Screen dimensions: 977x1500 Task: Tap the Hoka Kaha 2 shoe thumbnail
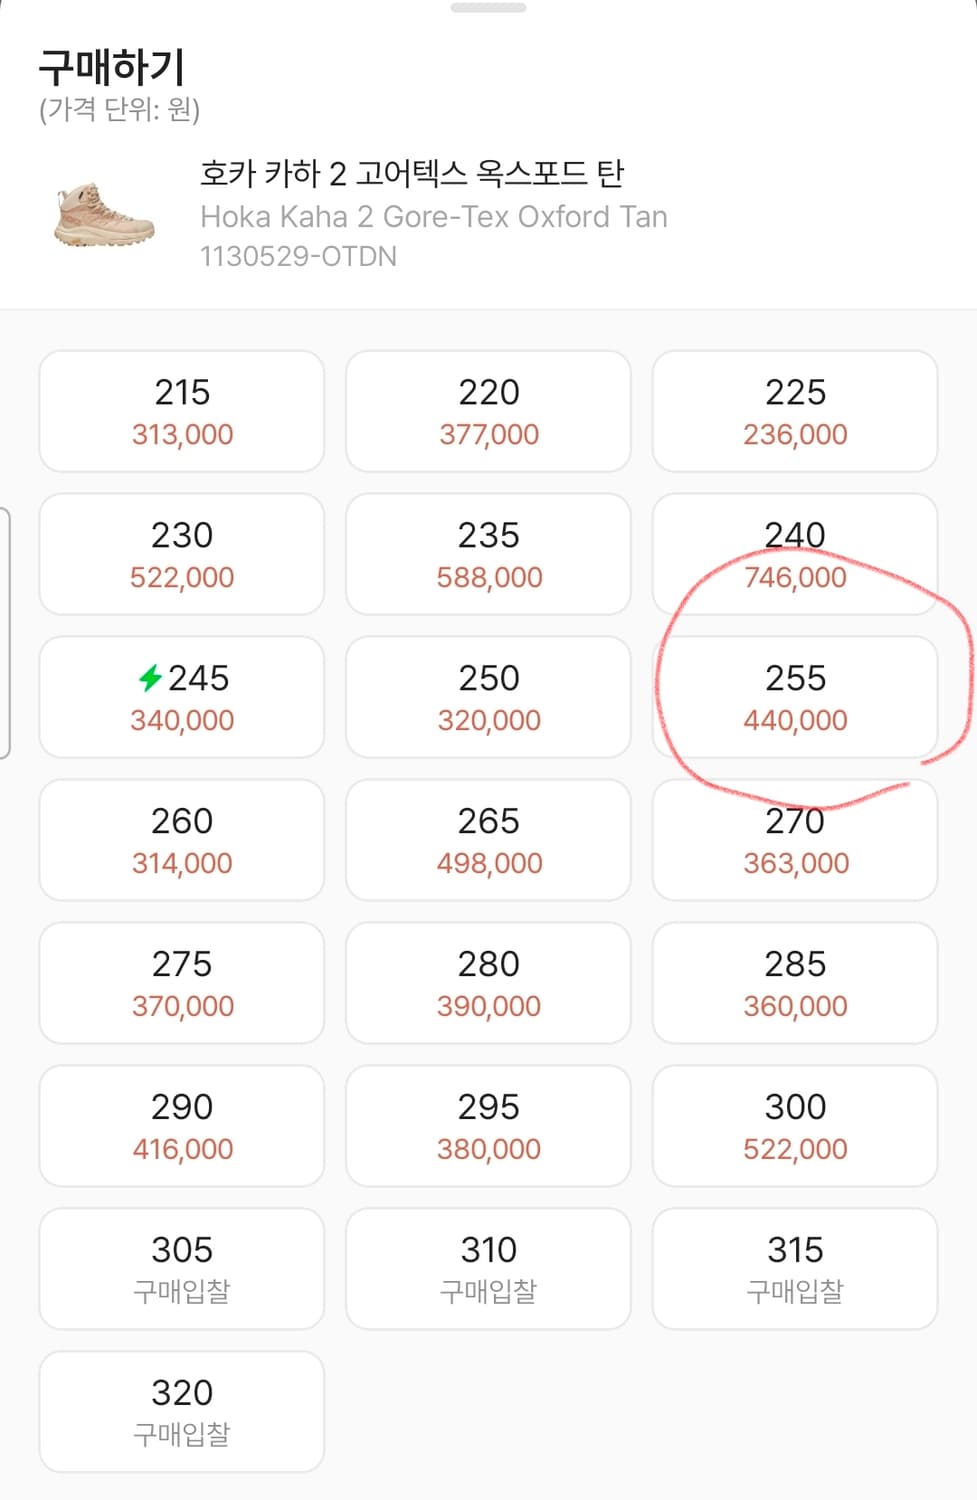(x=104, y=214)
